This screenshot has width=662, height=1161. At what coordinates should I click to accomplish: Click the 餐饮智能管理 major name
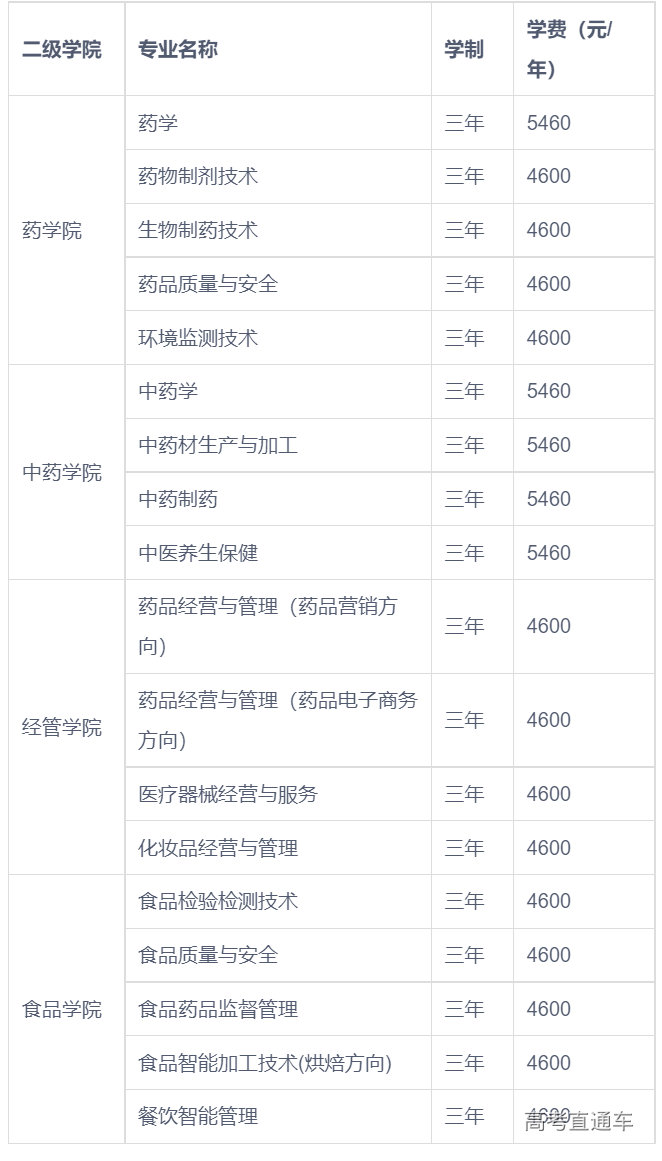point(198,1116)
